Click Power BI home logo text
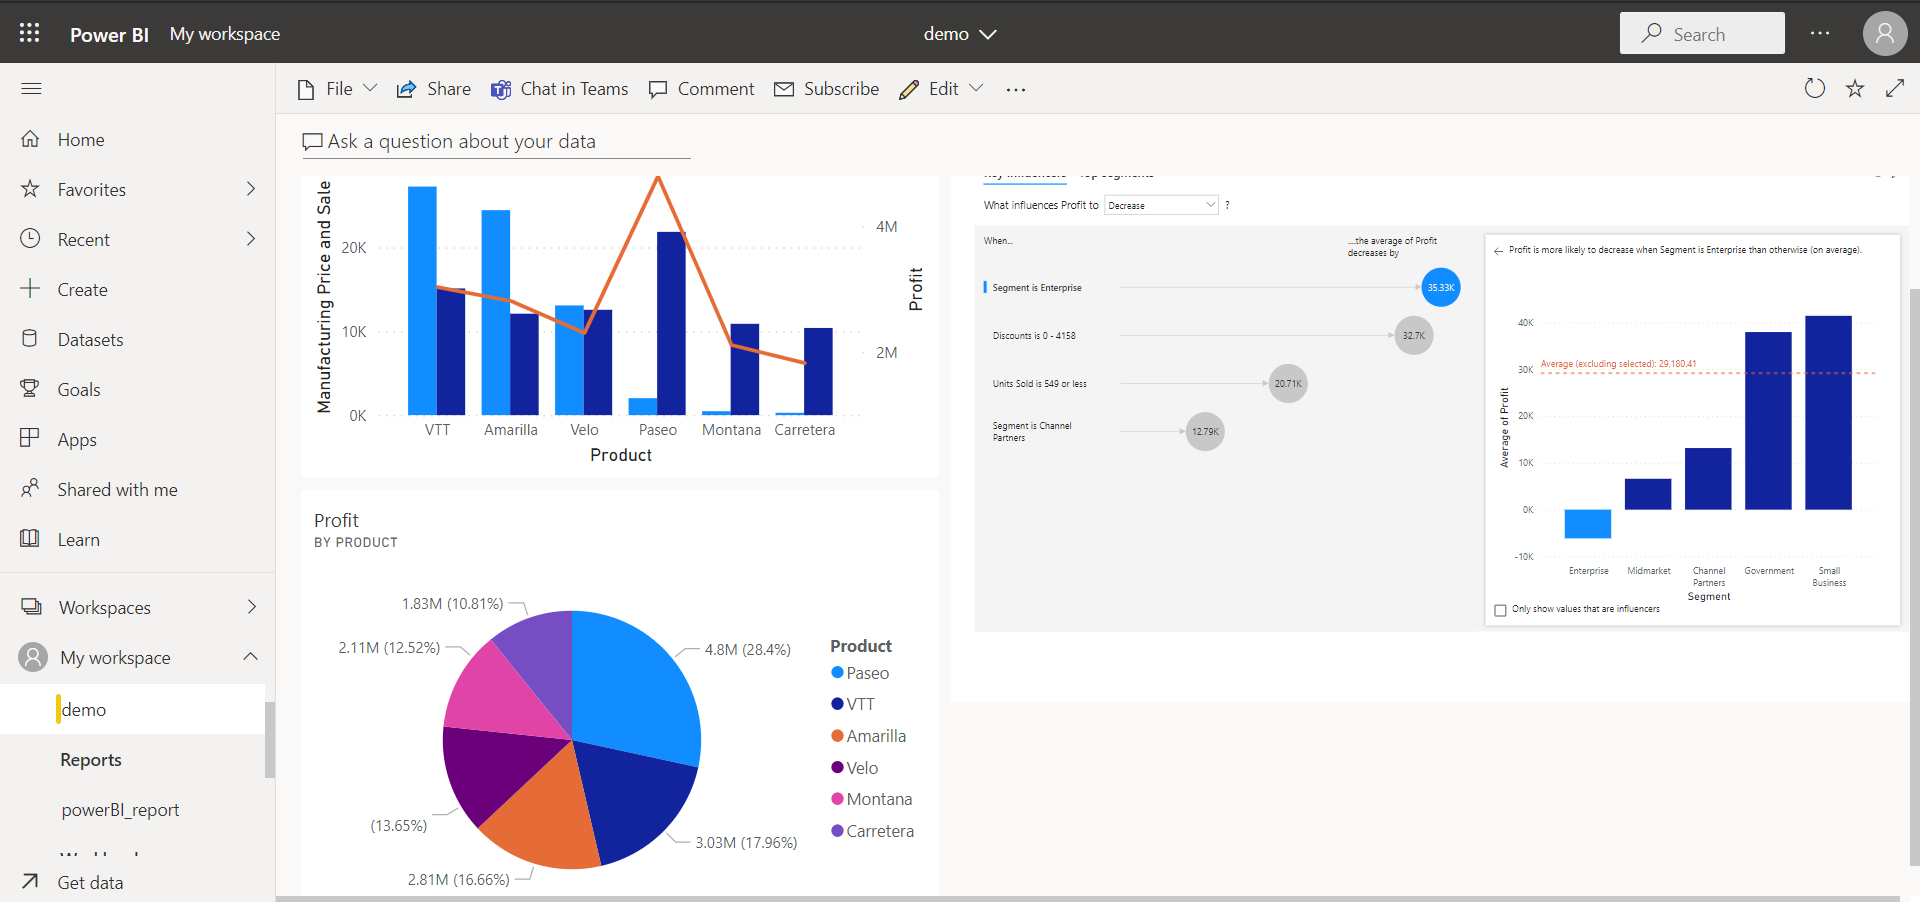The image size is (1920, 902). 109,34
